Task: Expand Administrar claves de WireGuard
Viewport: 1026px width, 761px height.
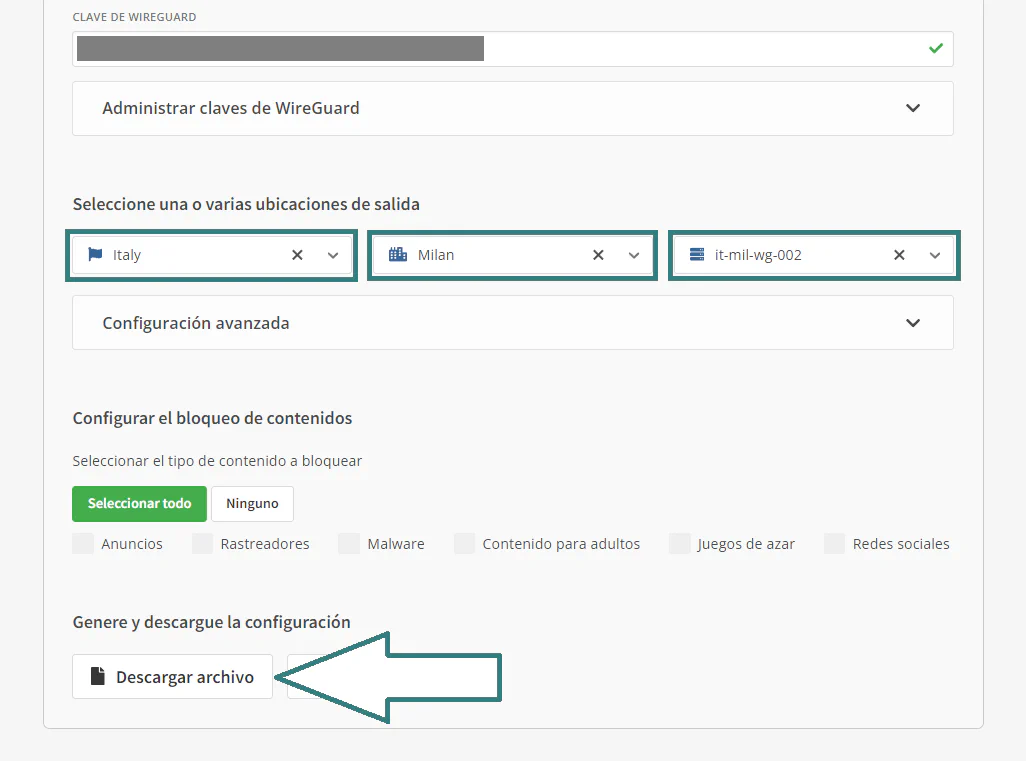Action: pyautogui.click(x=512, y=109)
